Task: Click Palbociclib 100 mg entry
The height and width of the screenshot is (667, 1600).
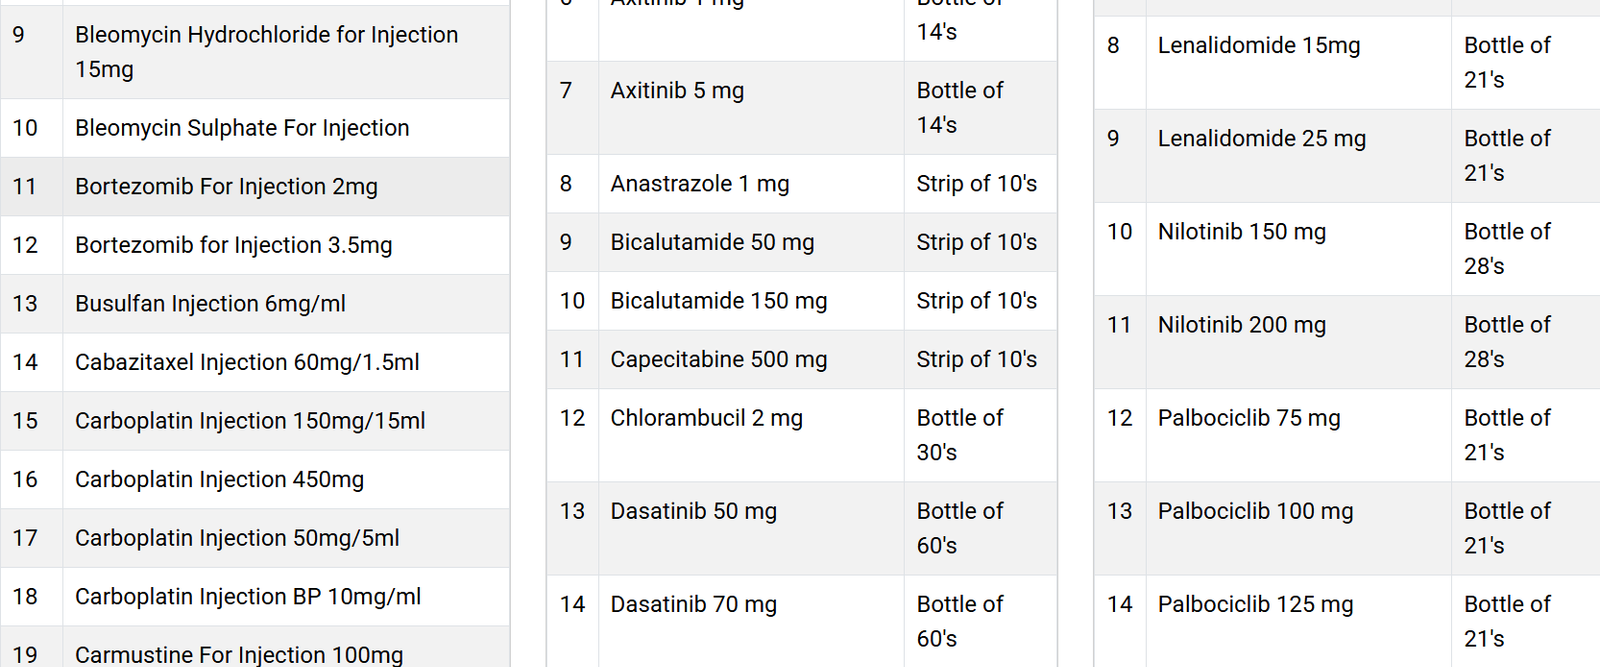Action: (x=1255, y=511)
